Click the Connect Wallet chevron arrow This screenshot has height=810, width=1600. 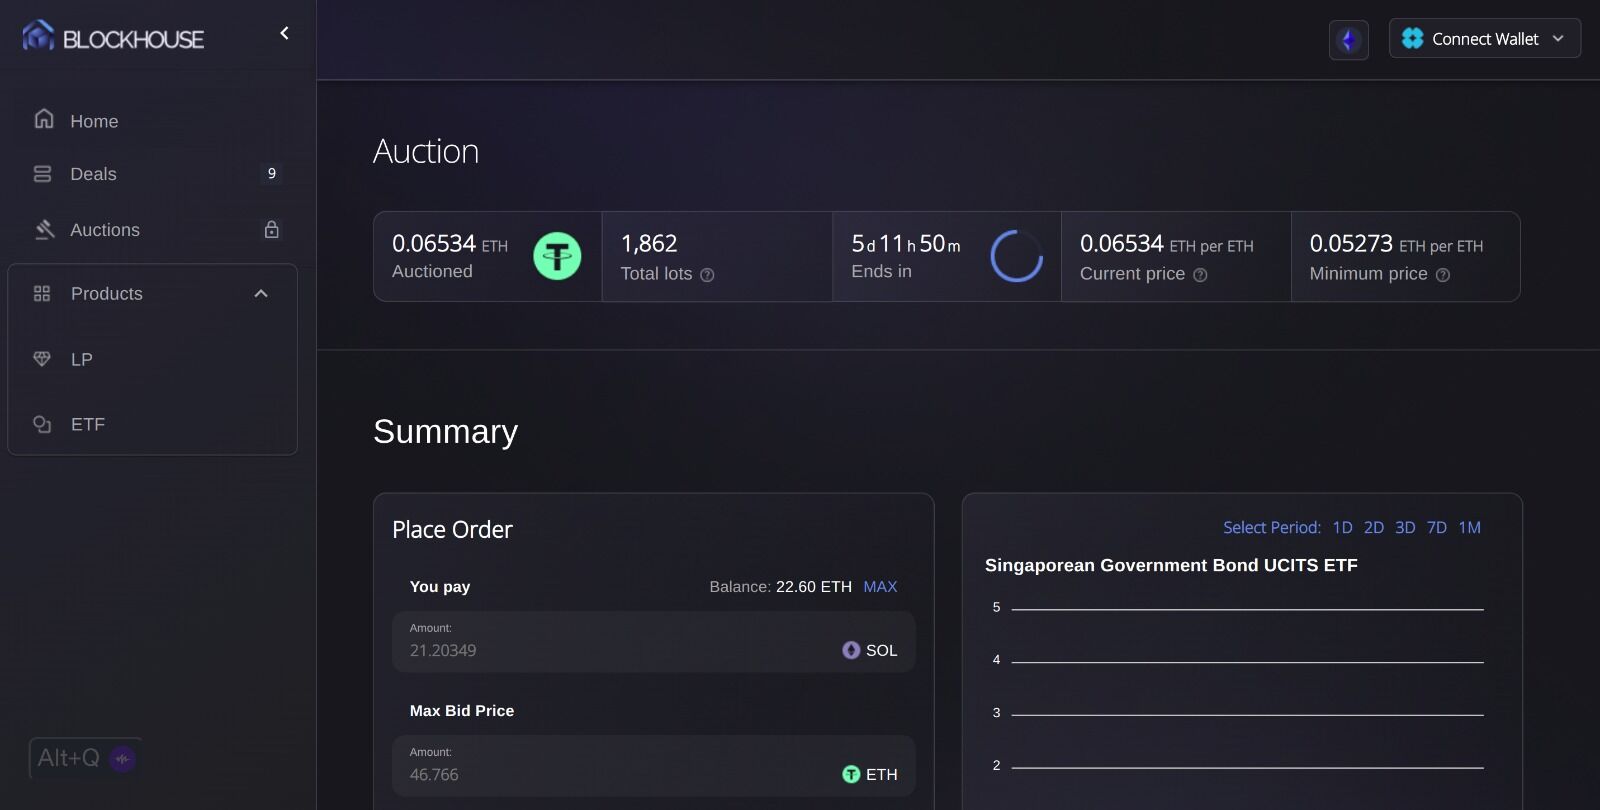coord(1558,38)
